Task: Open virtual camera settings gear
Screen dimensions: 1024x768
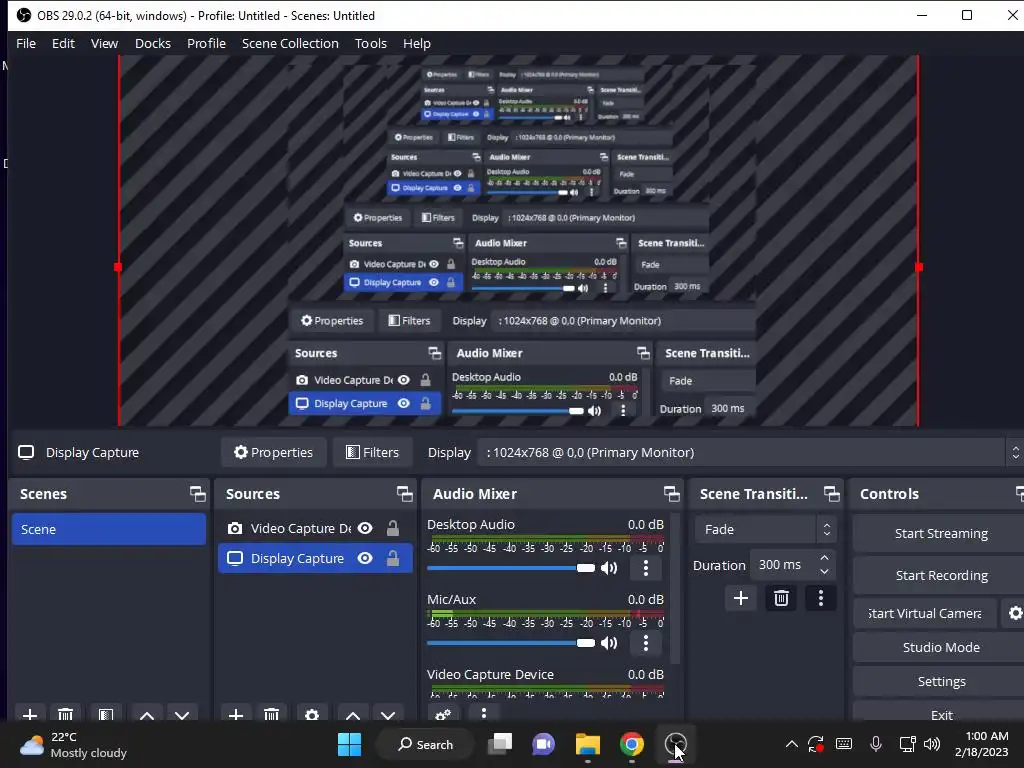Action: pos(1014,613)
